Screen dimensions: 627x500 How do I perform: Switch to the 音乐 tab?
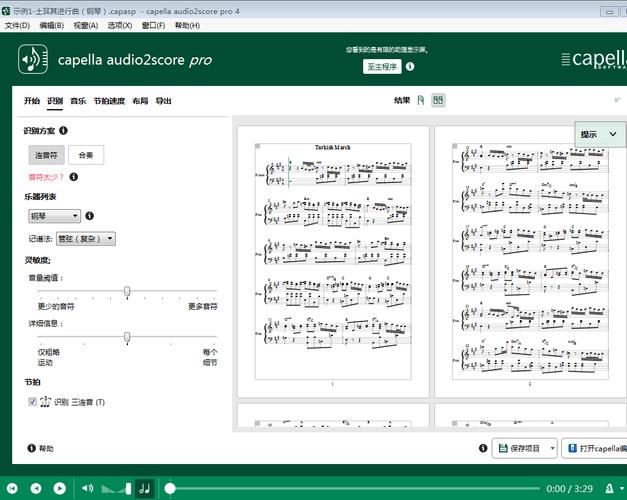tap(78, 101)
